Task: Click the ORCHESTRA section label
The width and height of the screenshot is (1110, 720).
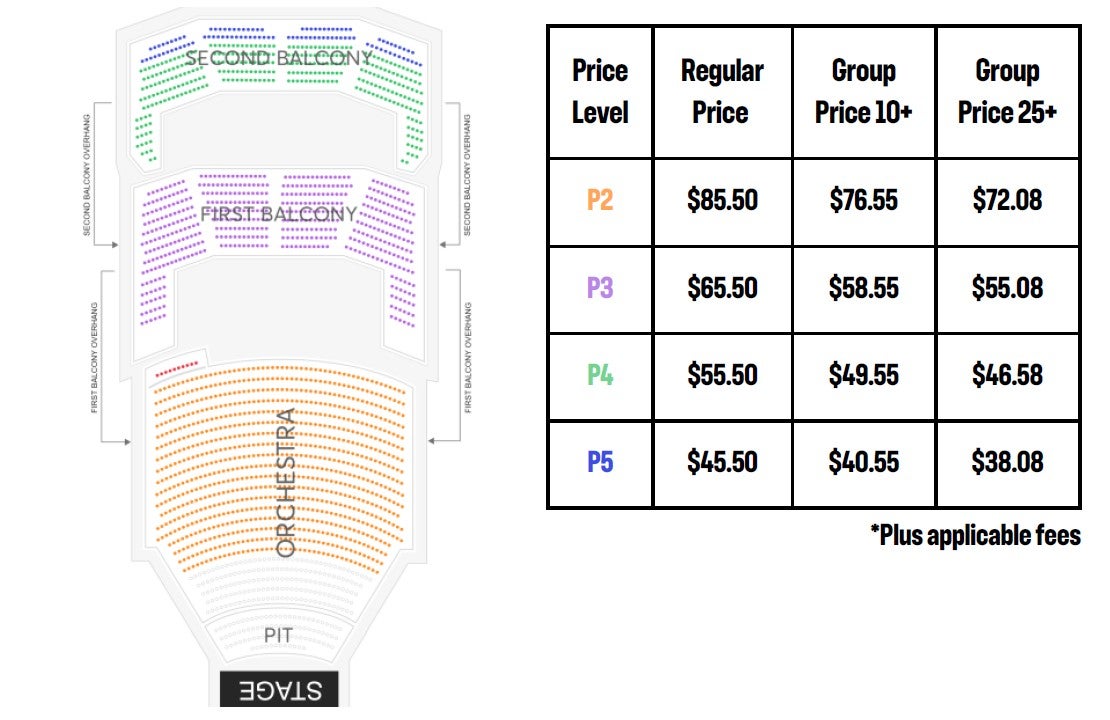Action: pos(286,482)
